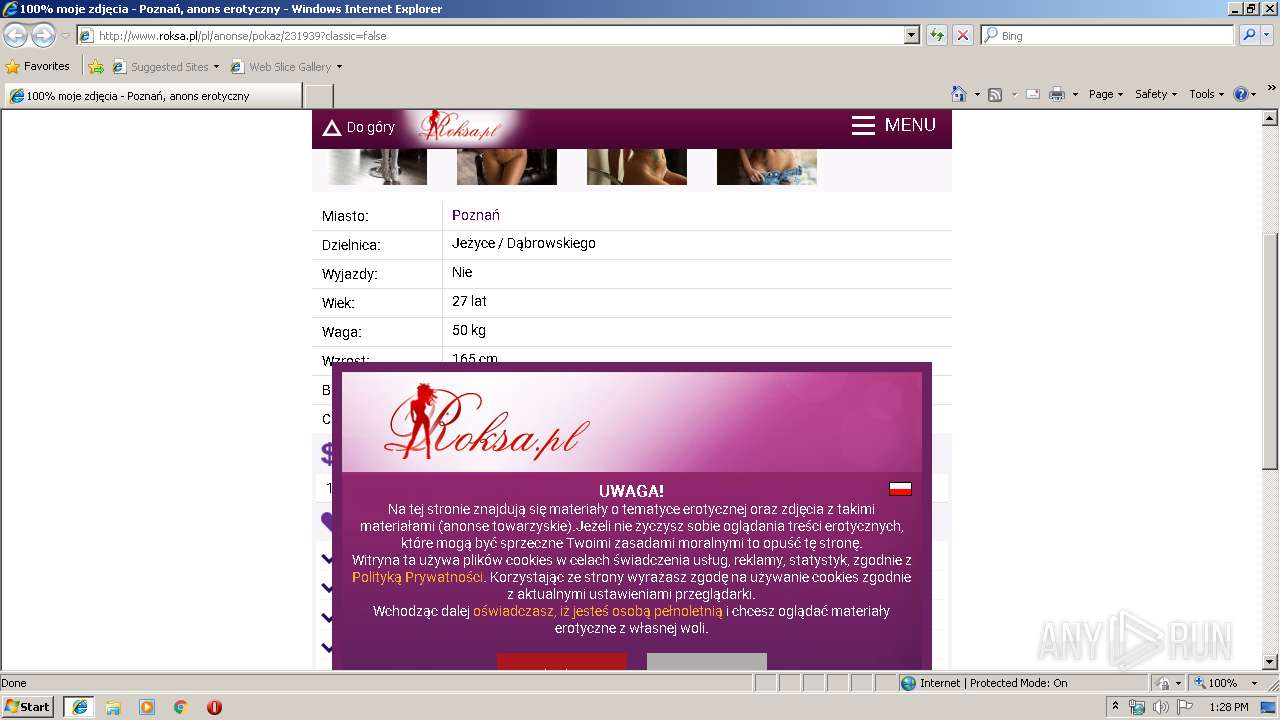Click the Polish flag language icon
The height and width of the screenshot is (720, 1280).
point(900,489)
